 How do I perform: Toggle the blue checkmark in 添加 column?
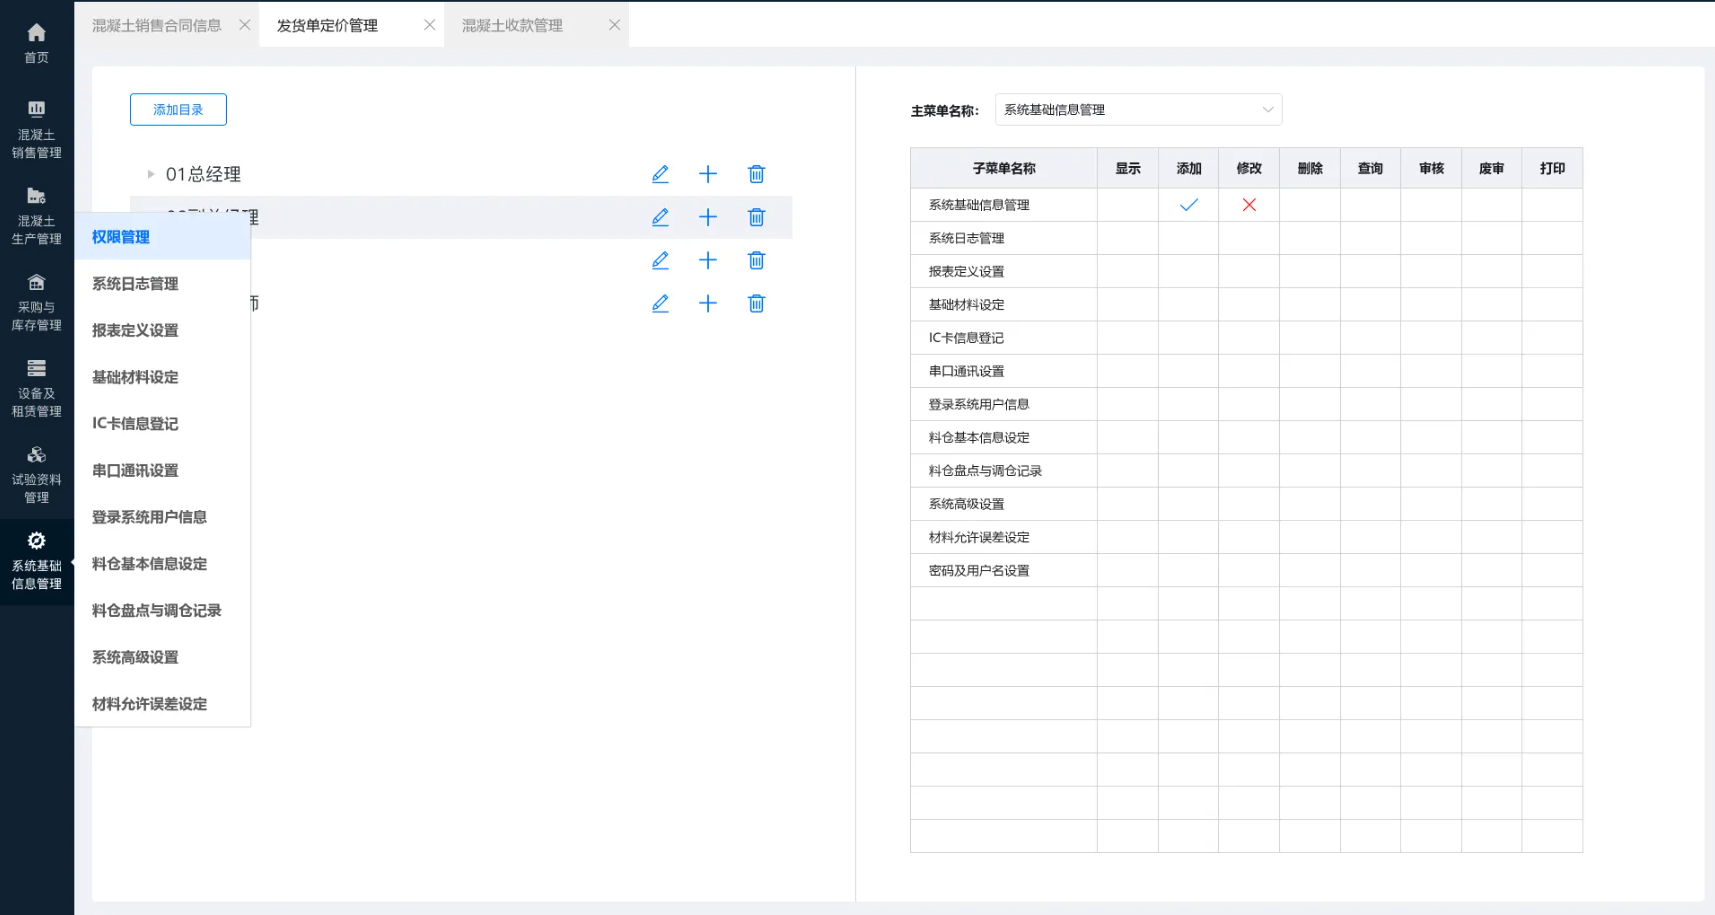pos(1188,205)
